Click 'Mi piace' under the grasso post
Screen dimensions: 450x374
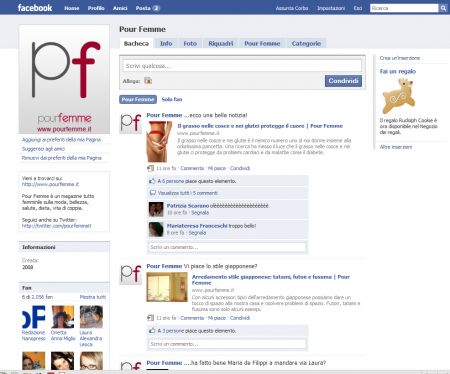pos(217,168)
